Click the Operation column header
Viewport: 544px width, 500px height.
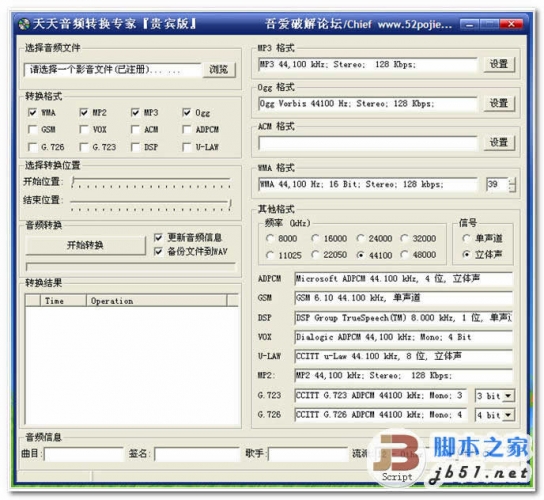point(156,301)
